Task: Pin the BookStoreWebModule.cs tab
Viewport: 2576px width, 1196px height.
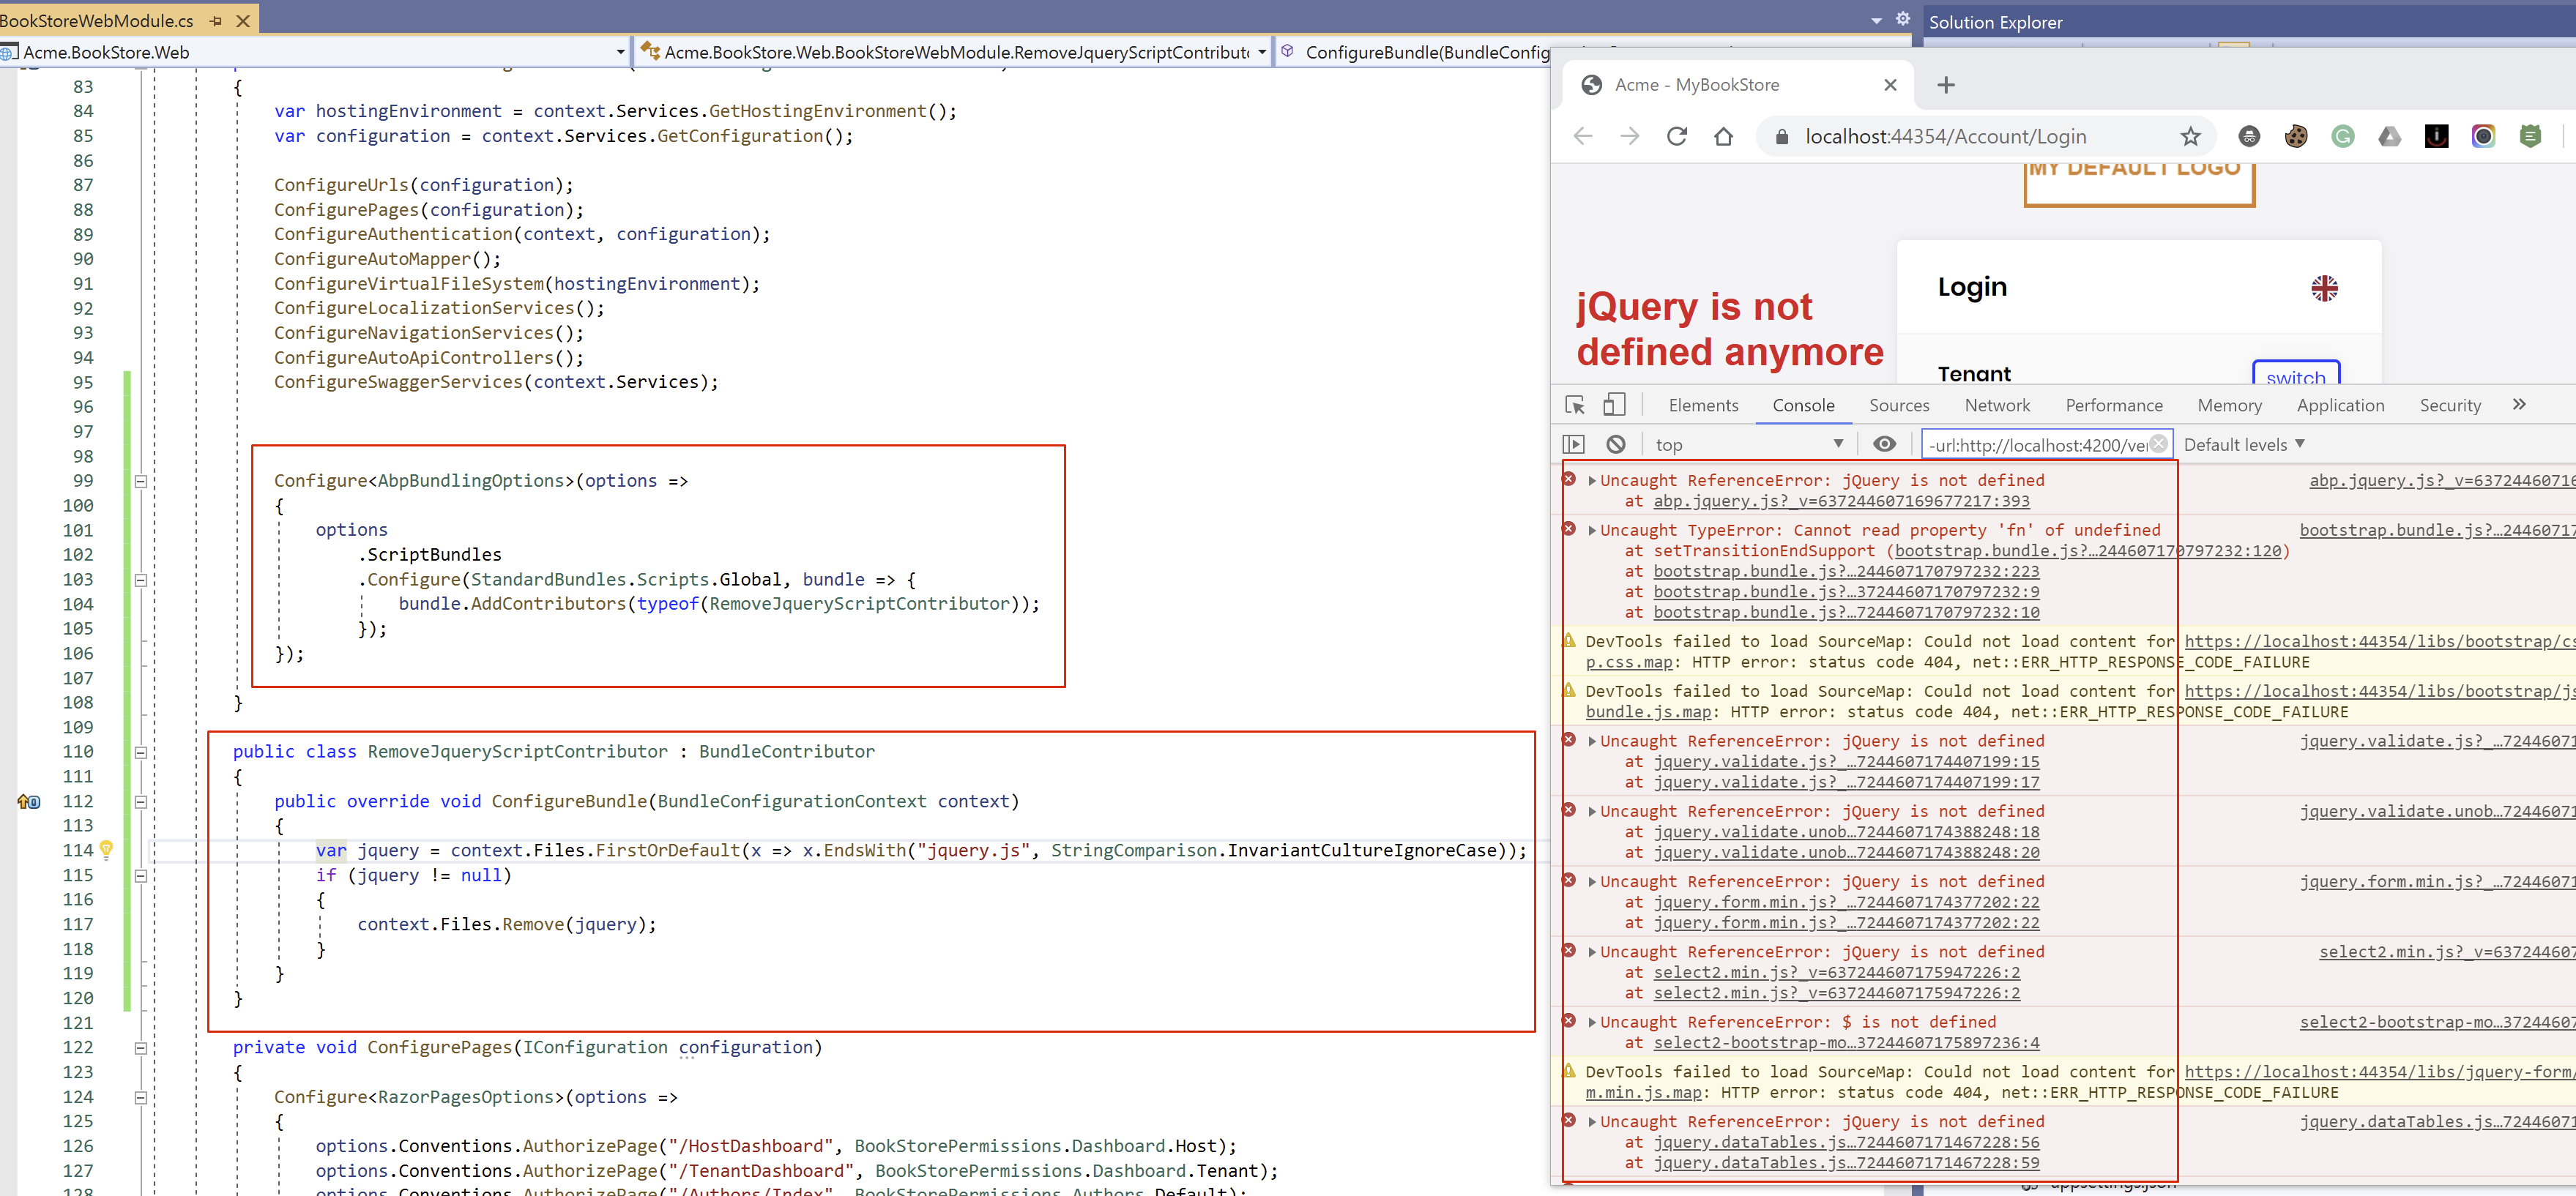Action: (216, 20)
